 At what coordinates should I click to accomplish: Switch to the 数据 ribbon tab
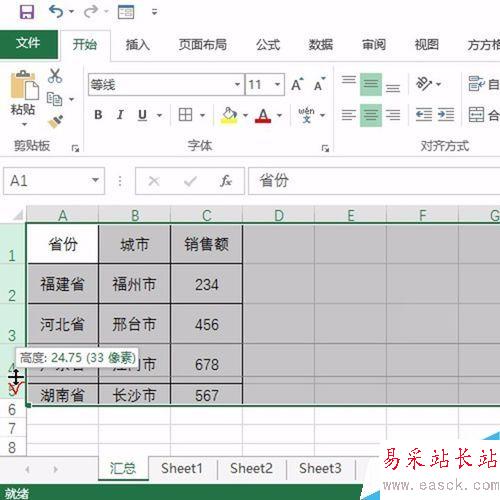coord(321,45)
